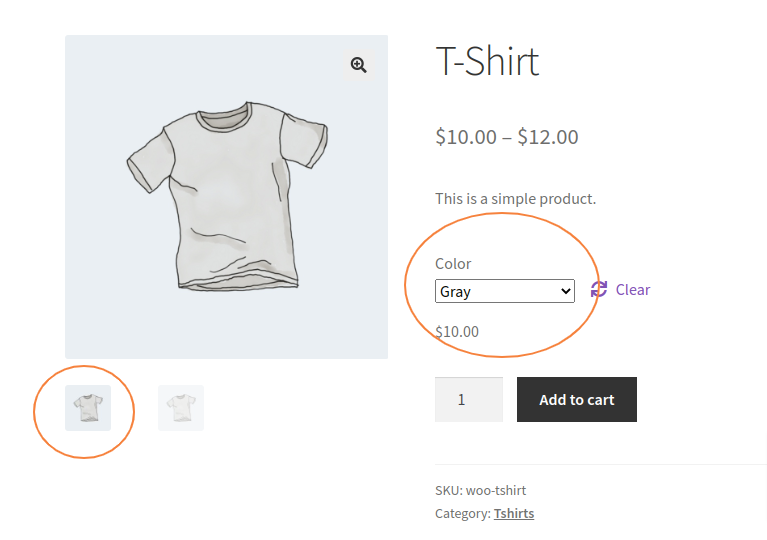The height and width of the screenshot is (540, 767).
Task: Click the $10.00 minimum price in range
Action: pos(466,137)
